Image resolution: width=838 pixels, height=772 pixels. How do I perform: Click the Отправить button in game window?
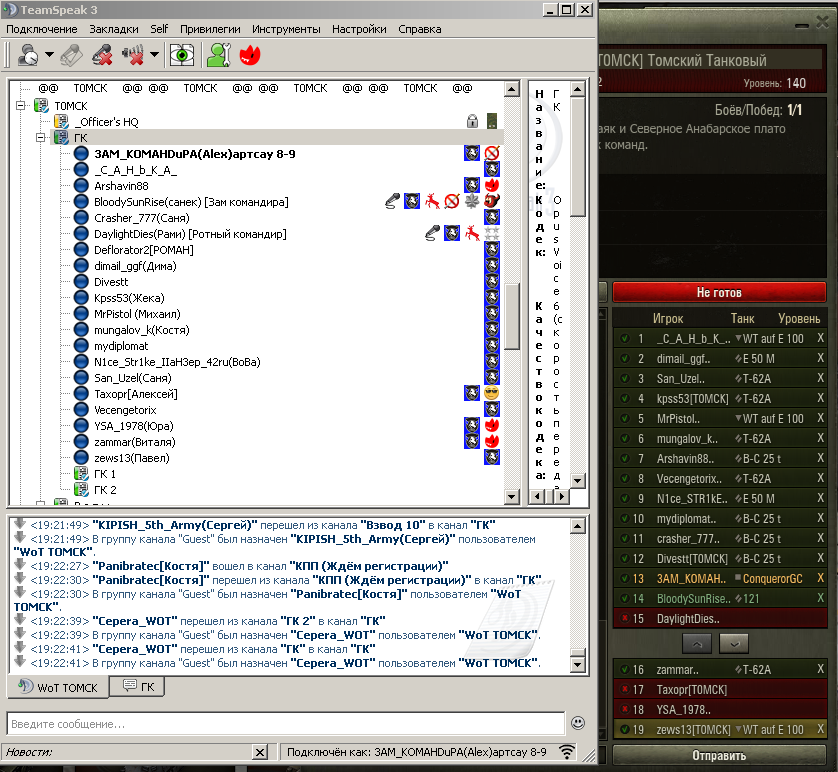pos(719,755)
